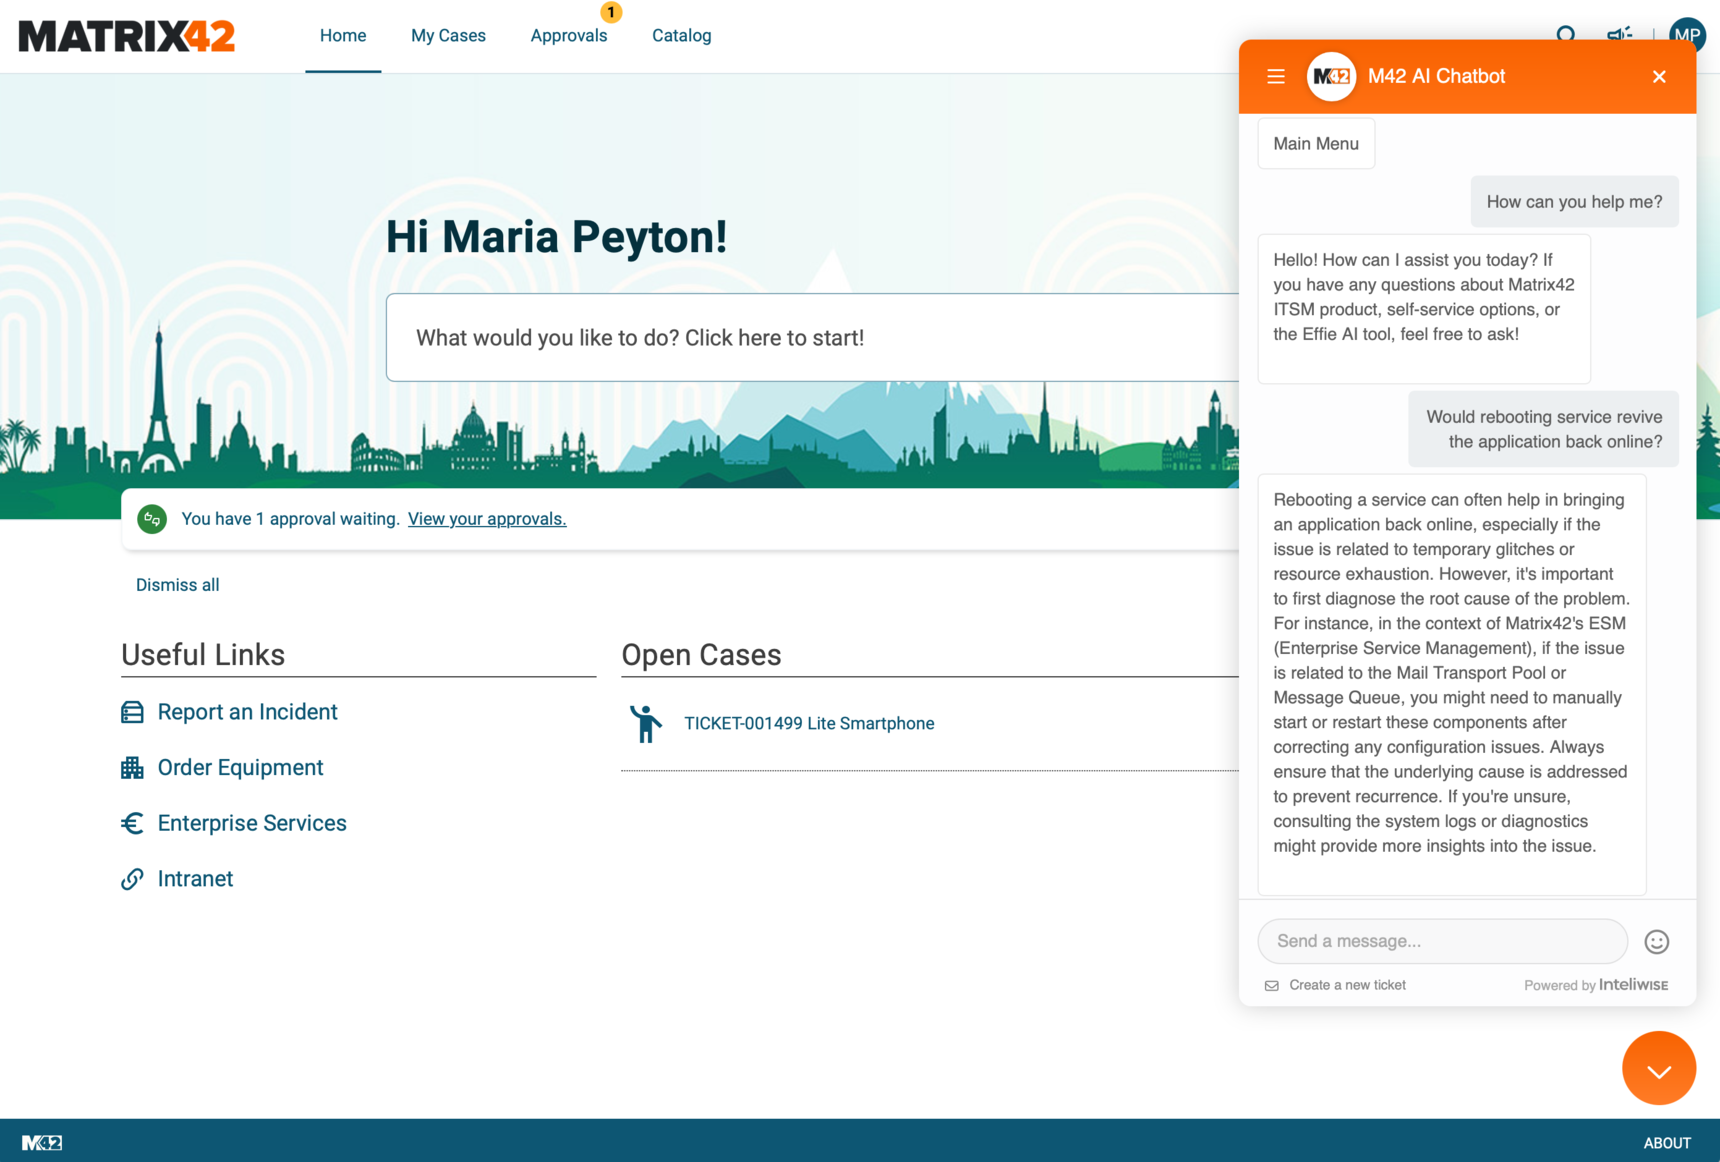Open search via magnifier icon
The height and width of the screenshot is (1162, 1720).
click(x=1566, y=34)
